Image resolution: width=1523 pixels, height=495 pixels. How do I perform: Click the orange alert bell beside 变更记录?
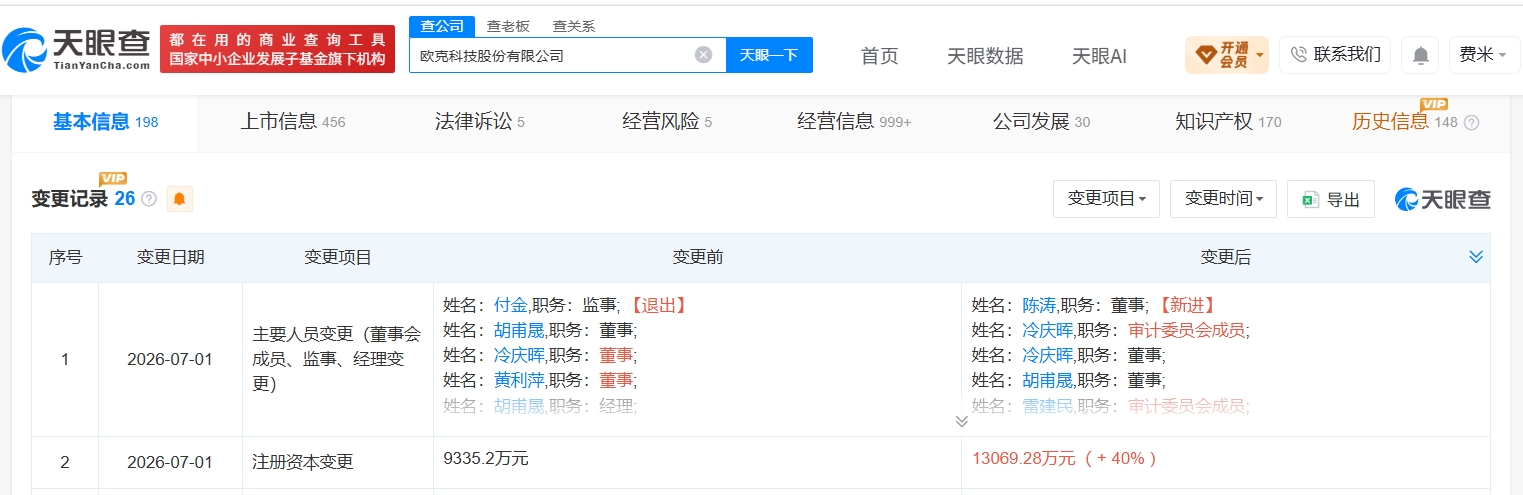click(179, 199)
